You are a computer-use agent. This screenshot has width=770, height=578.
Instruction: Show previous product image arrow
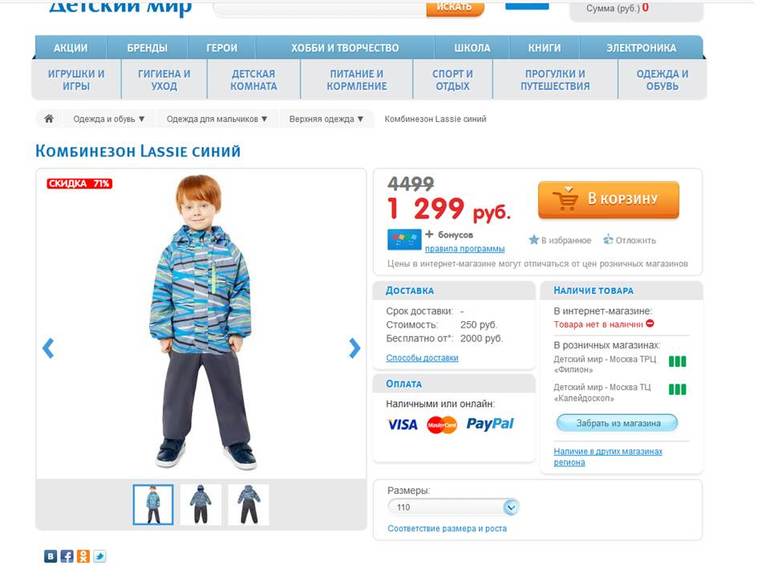48,348
